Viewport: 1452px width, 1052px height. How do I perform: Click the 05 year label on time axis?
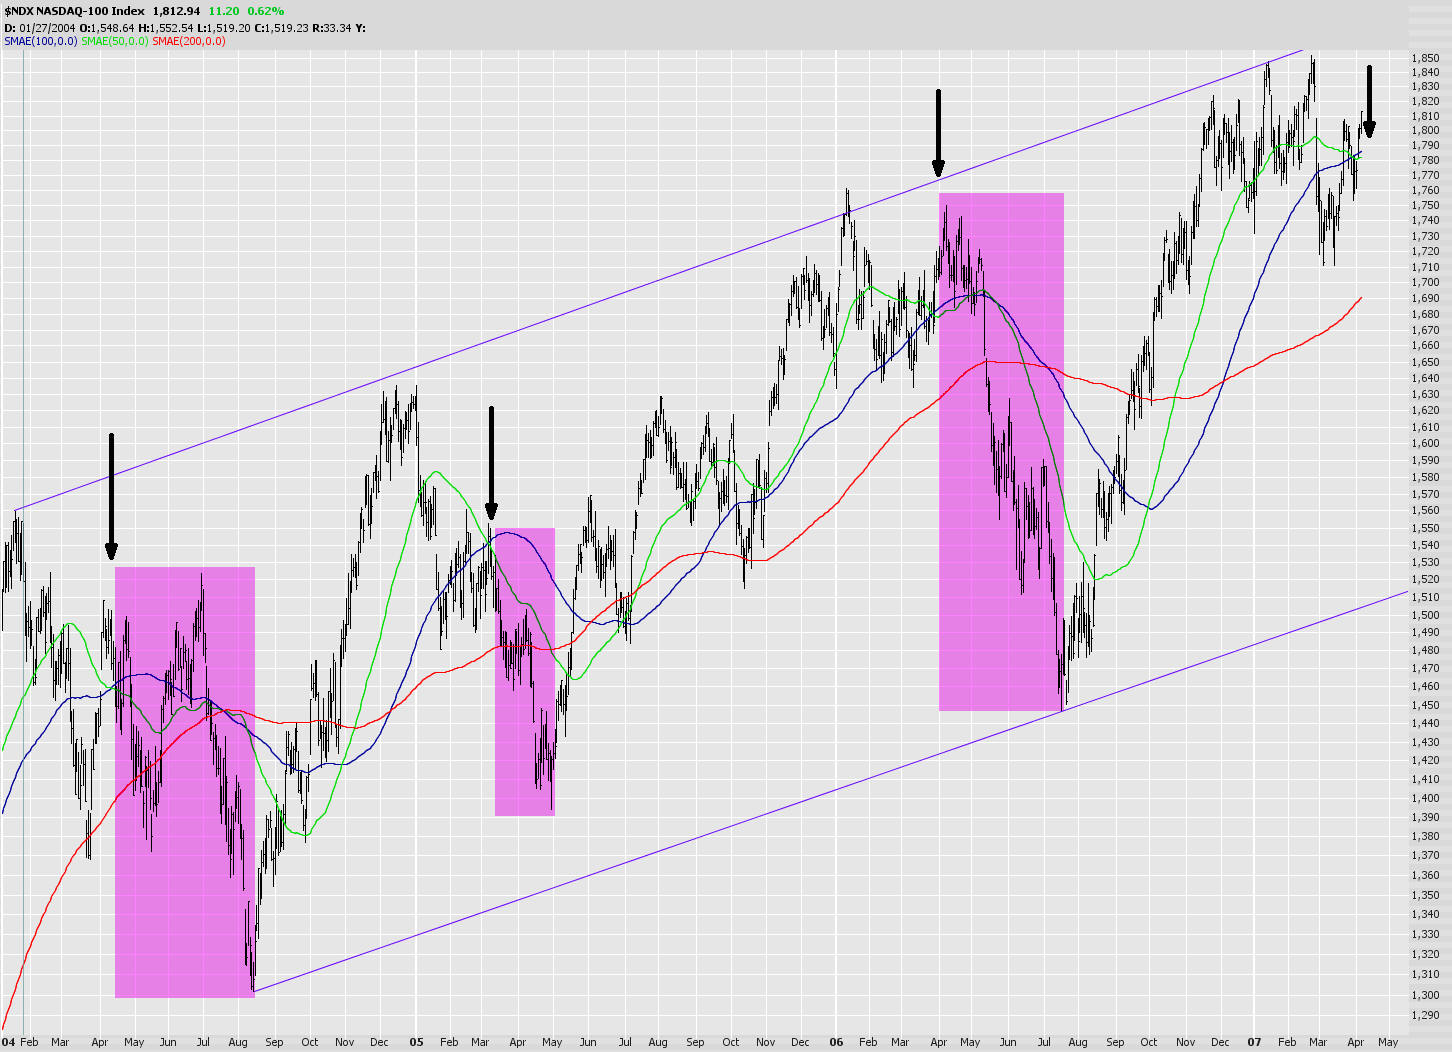(x=416, y=1042)
